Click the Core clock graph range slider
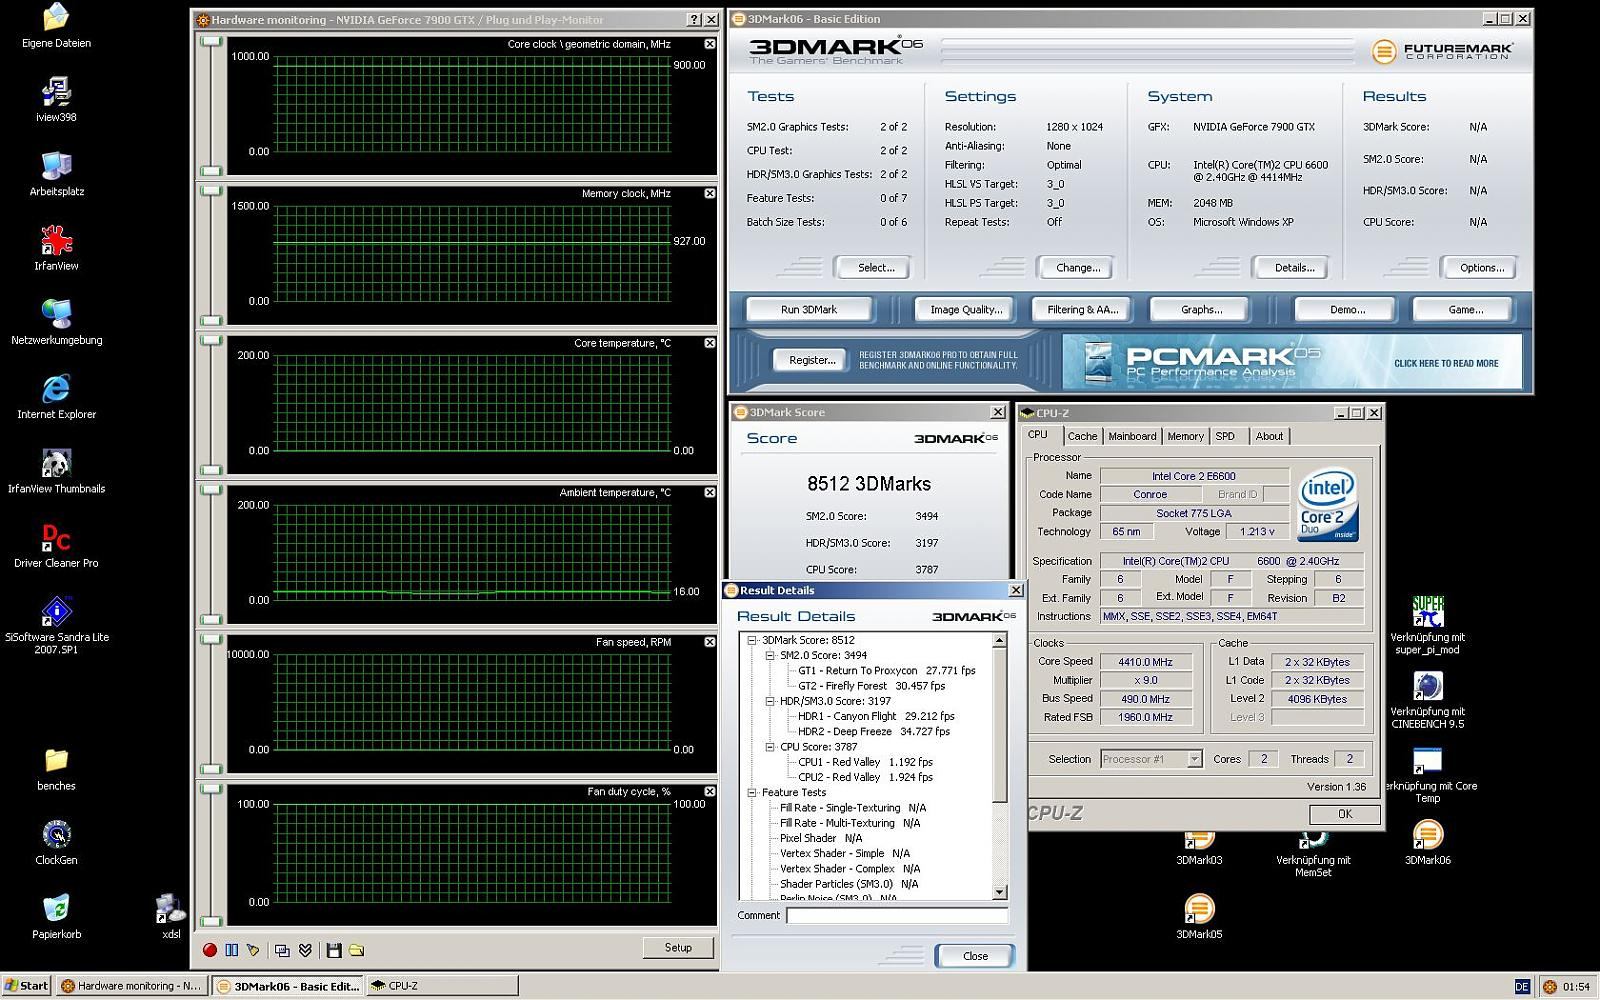Screen dimensions: 1600x1000 coord(211,105)
